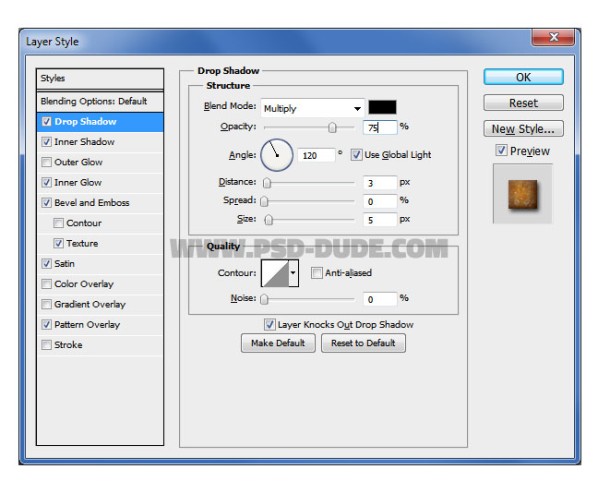Click the Make Default button
Image resolution: width=600 pixels, height=493 pixels.
[278, 343]
